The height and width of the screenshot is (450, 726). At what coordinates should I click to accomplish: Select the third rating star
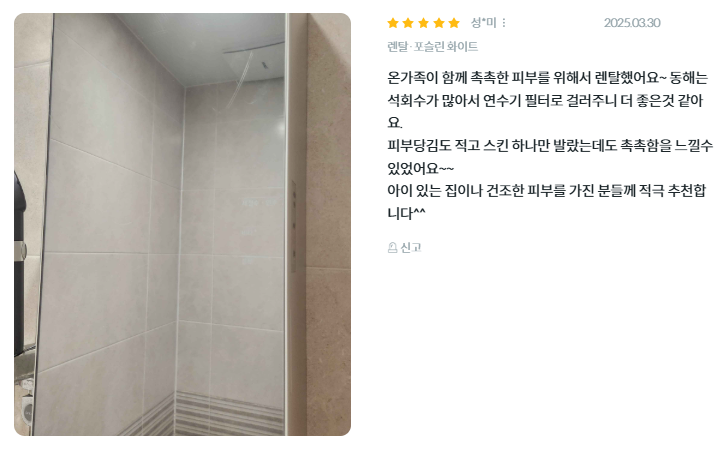423,23
